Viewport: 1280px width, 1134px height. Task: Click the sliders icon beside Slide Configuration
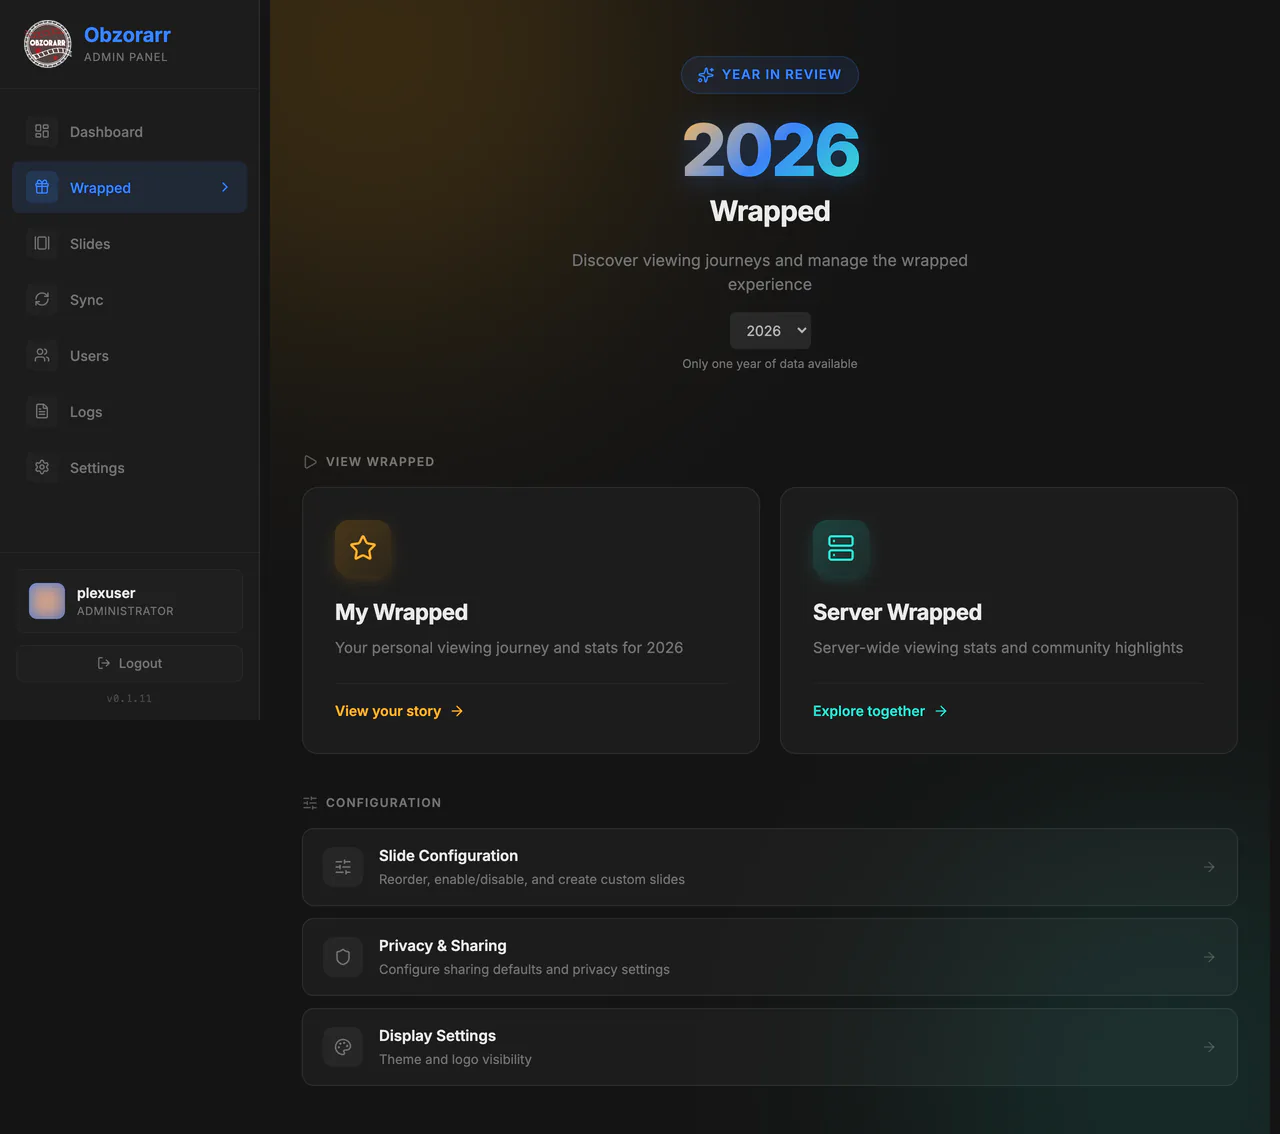(x=343, y=867)
